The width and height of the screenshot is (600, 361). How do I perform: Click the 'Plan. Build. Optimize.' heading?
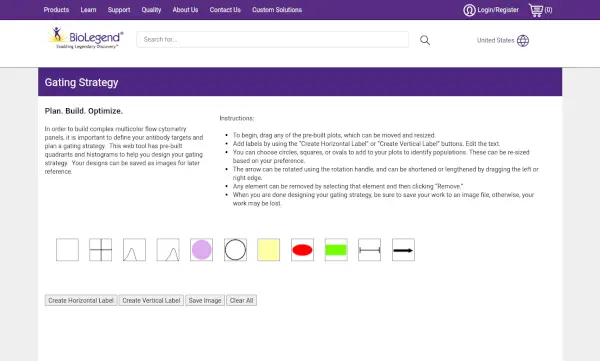coord(84,111)
